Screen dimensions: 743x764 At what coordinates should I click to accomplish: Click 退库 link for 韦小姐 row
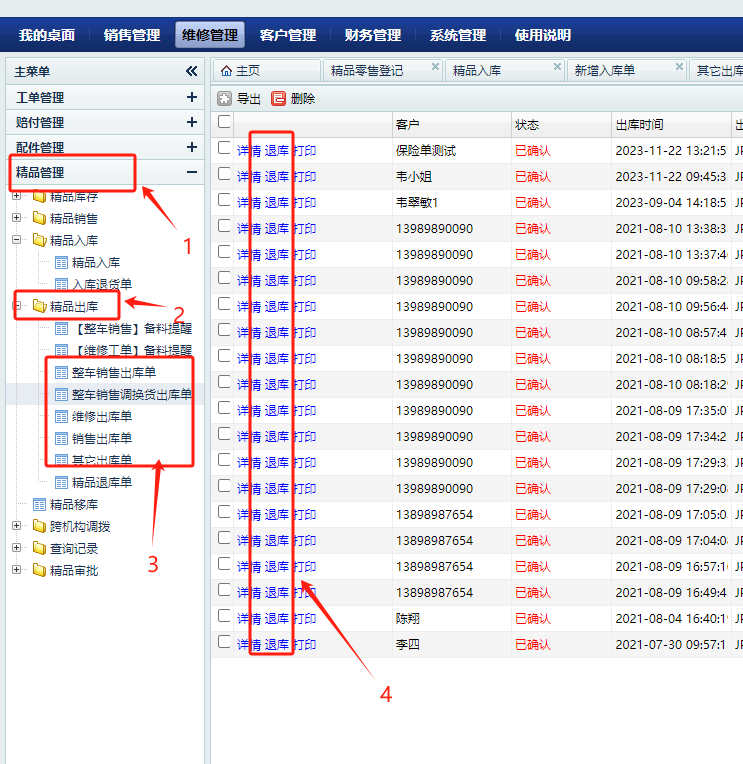point(277,176)
